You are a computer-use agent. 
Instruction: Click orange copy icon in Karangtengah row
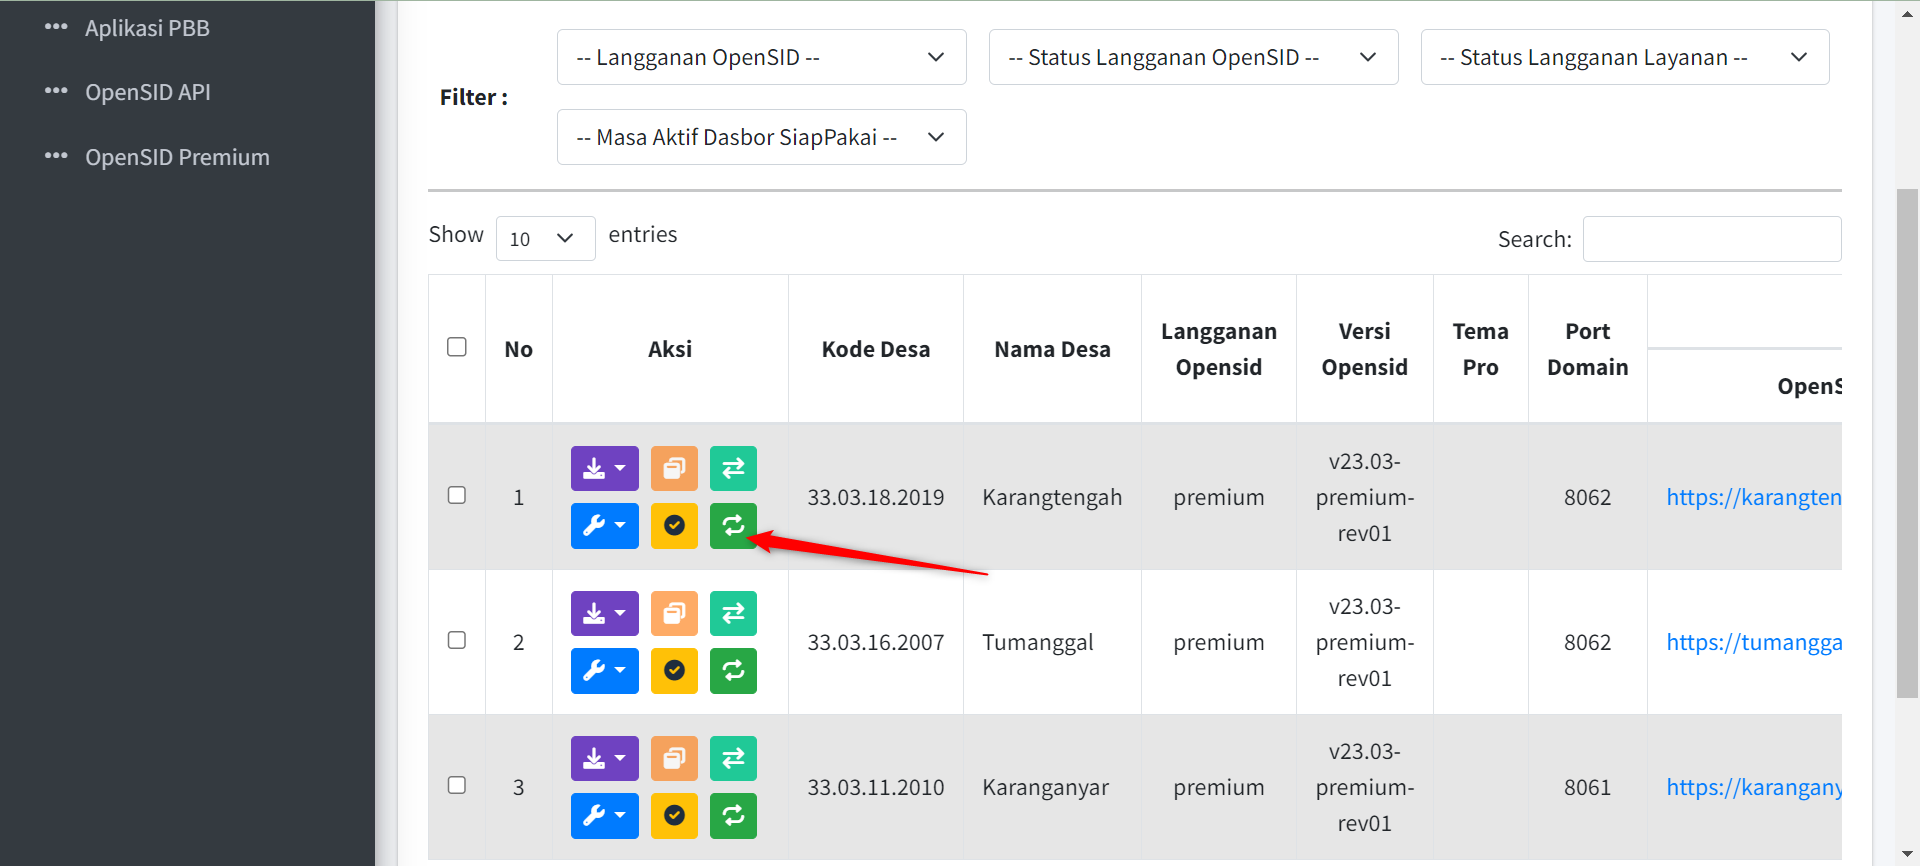click(x=674, y=468)
